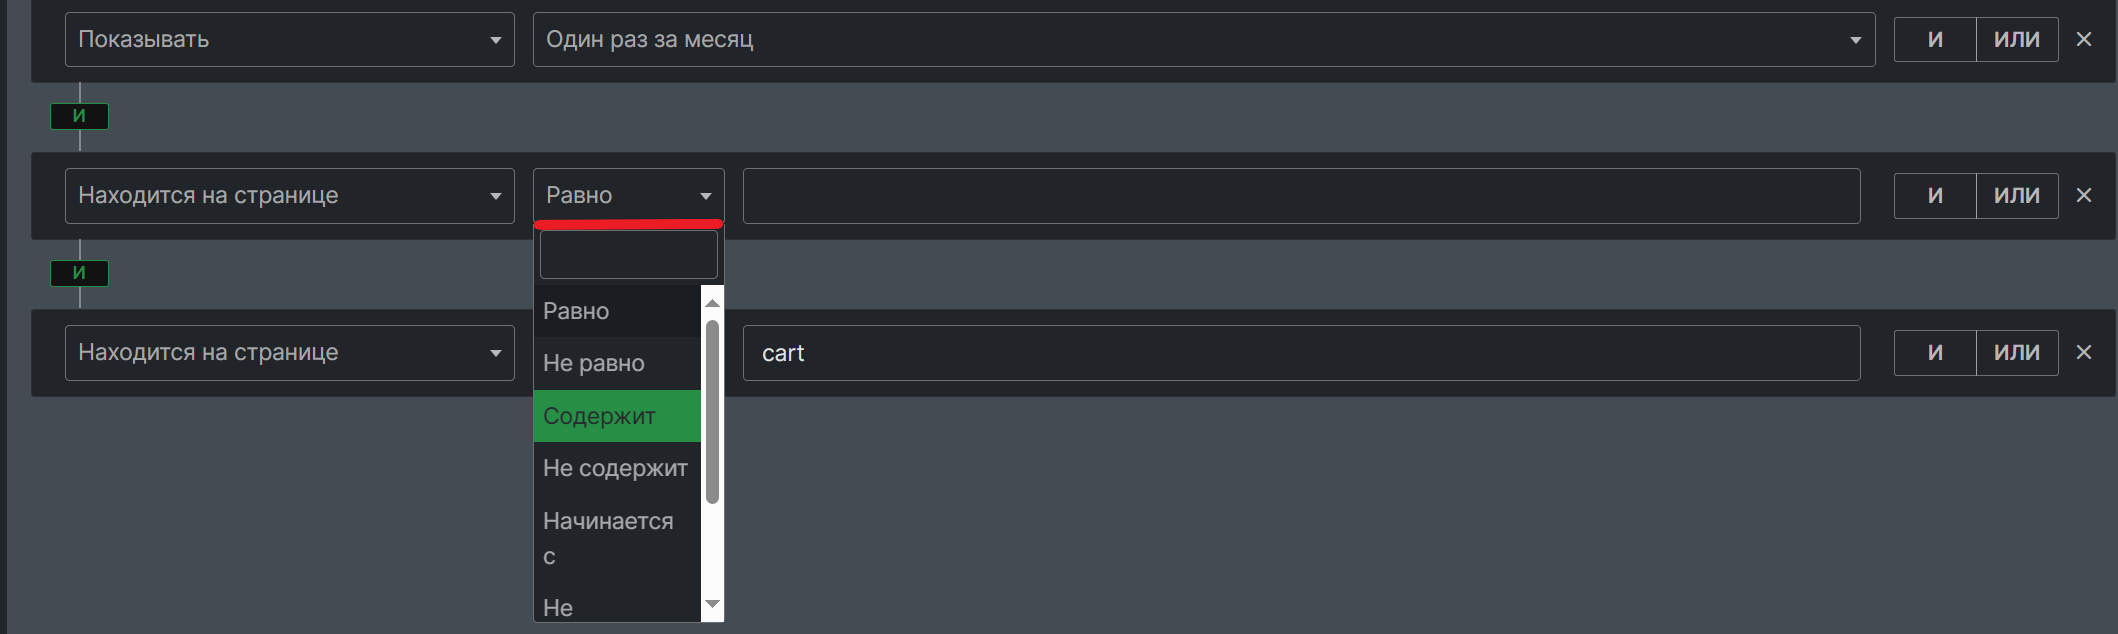Viewport: 2118px width, 634px height.
Task: Open bottom row 'Находится на странице' dropdown
Action: click(x=289, y=353)
